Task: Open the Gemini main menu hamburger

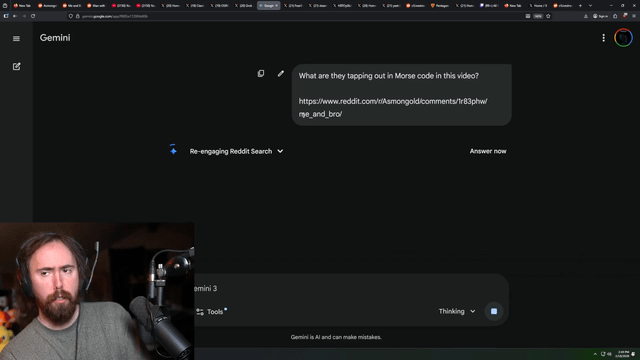Action: click(16, 38)
